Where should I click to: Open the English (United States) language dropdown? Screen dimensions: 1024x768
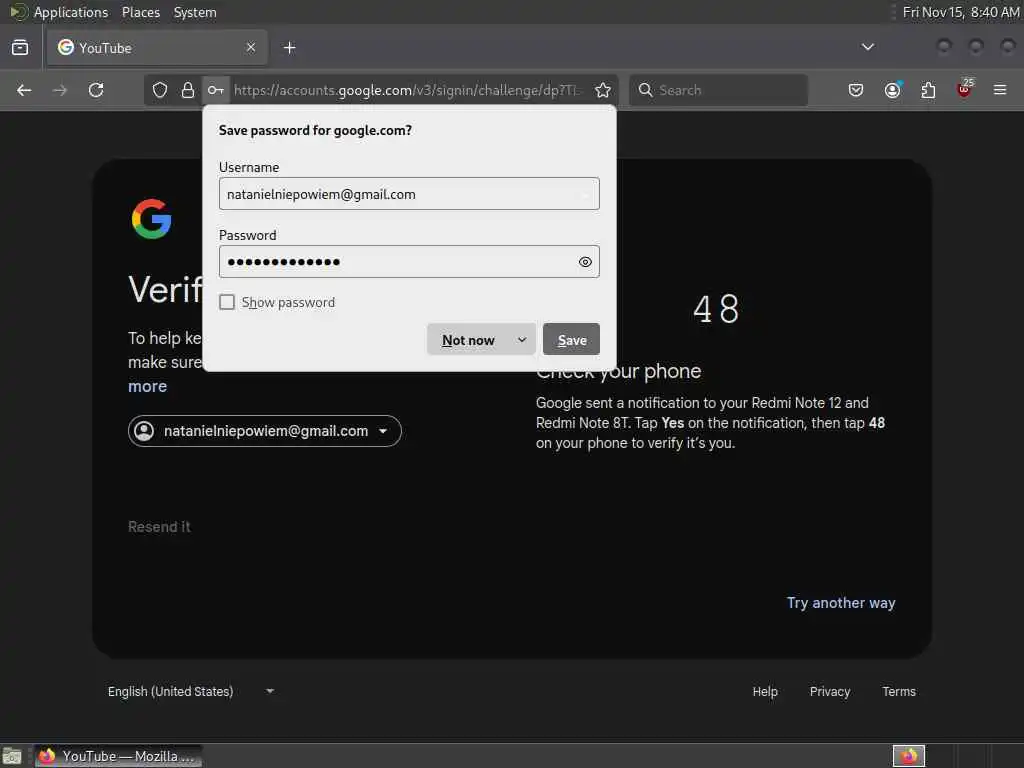pyautogui.click(x=191, y=691)
